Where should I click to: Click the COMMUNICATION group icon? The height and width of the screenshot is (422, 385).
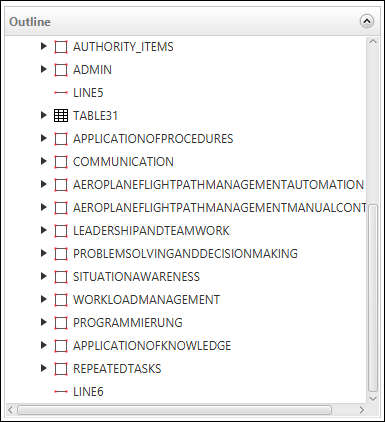(61, 162)
